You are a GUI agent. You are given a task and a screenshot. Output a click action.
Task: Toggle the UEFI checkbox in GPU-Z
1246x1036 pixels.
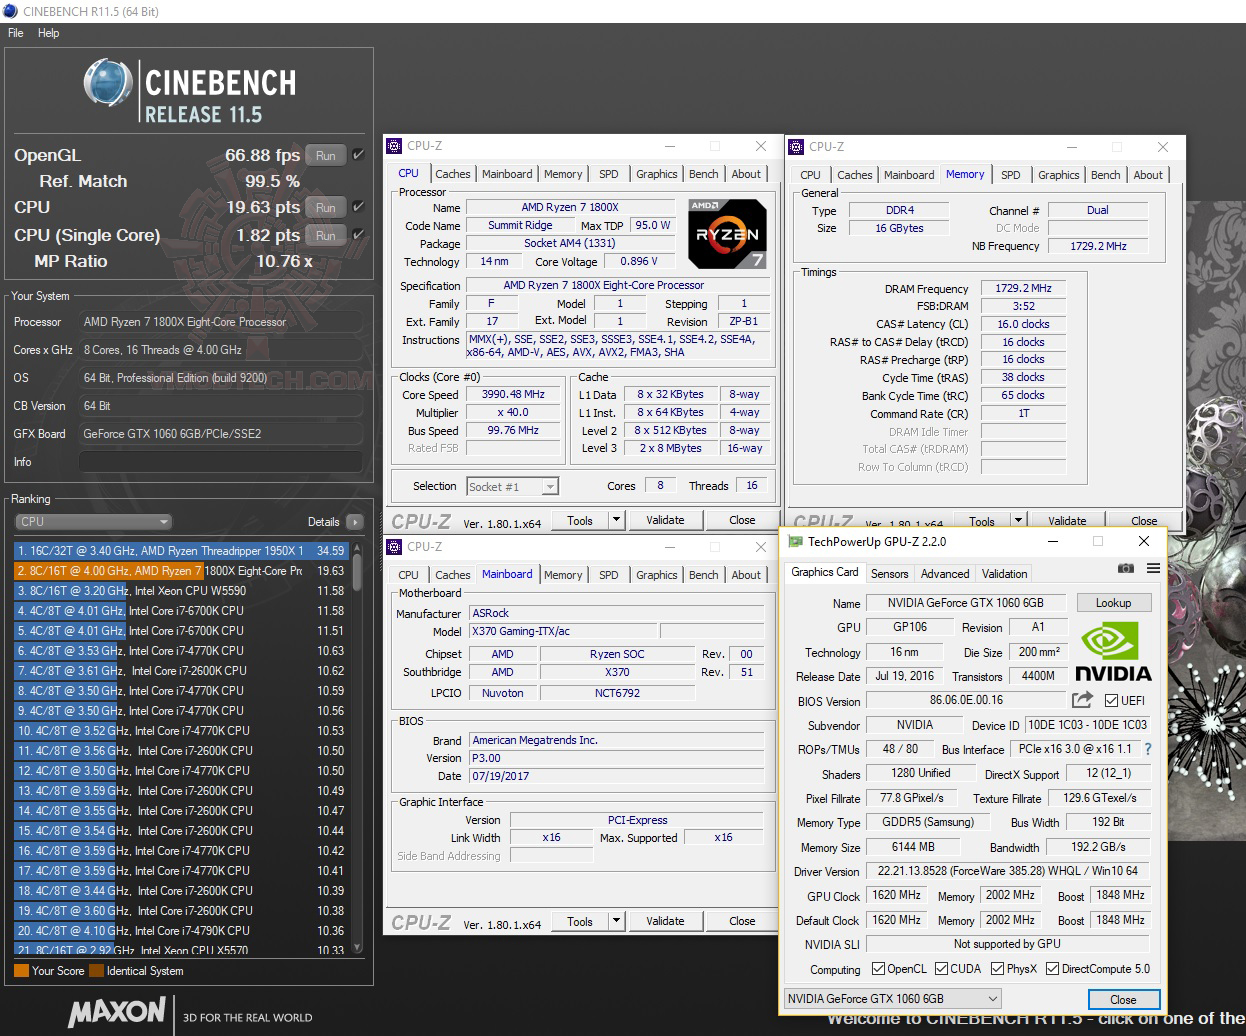[x=1111, y=701]
